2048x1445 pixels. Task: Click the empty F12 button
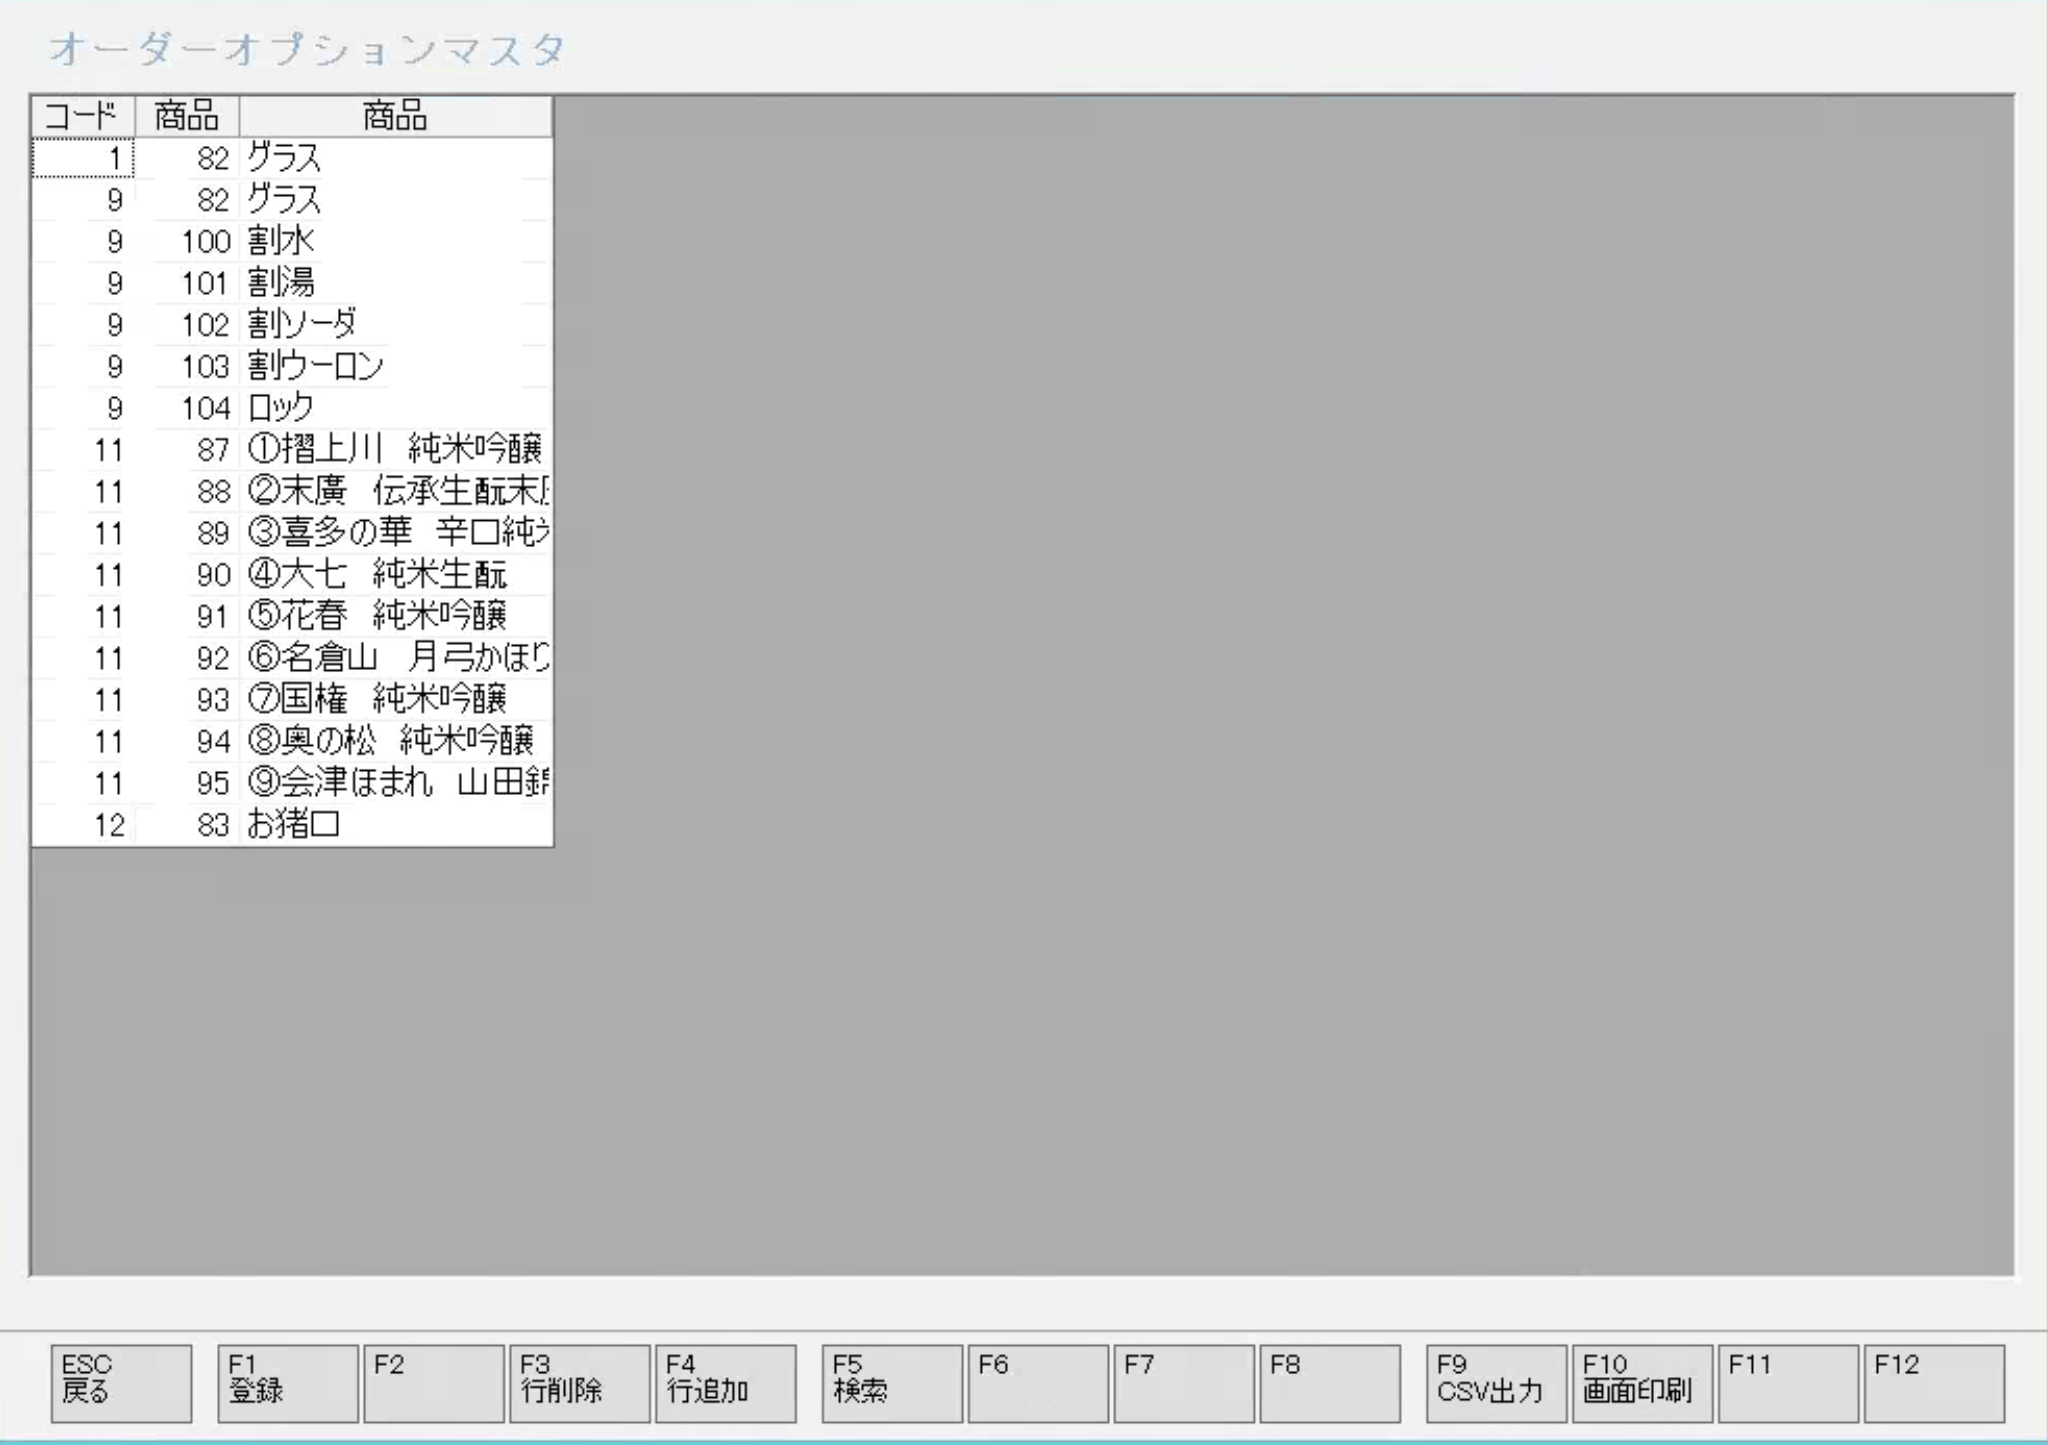(1933, 1382)
